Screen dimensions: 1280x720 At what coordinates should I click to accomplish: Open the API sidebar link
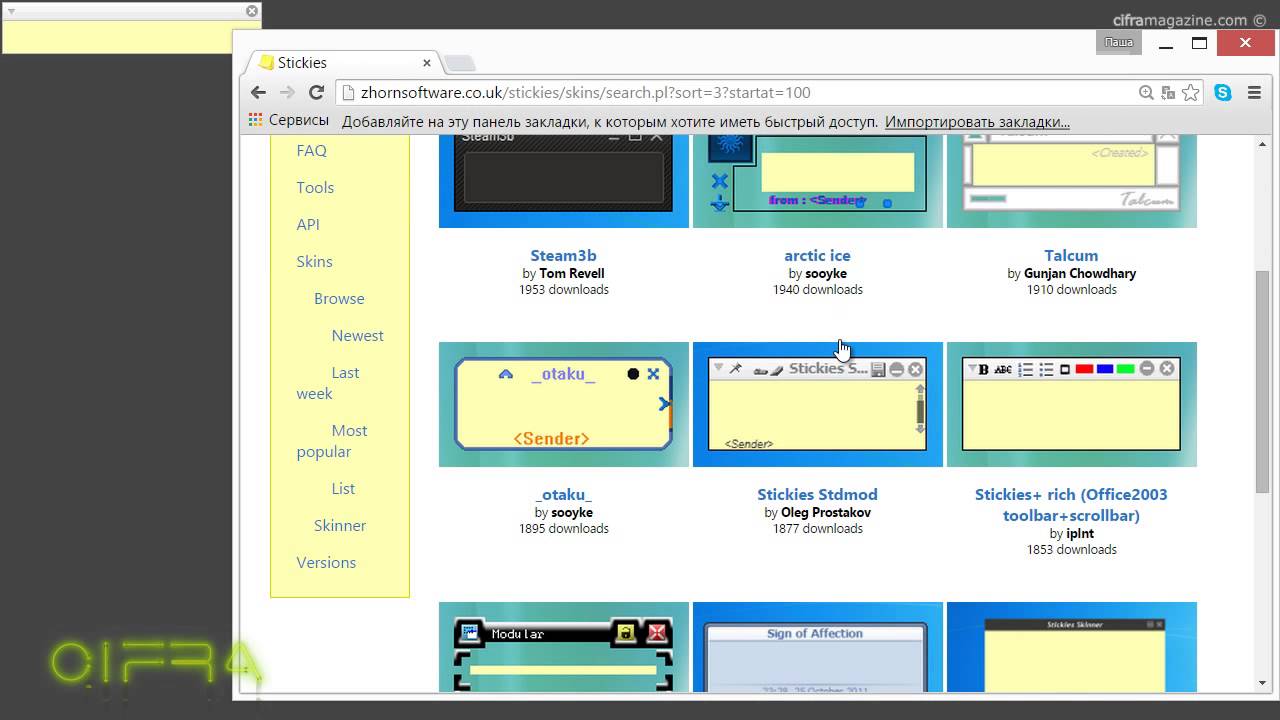[308, 224]
